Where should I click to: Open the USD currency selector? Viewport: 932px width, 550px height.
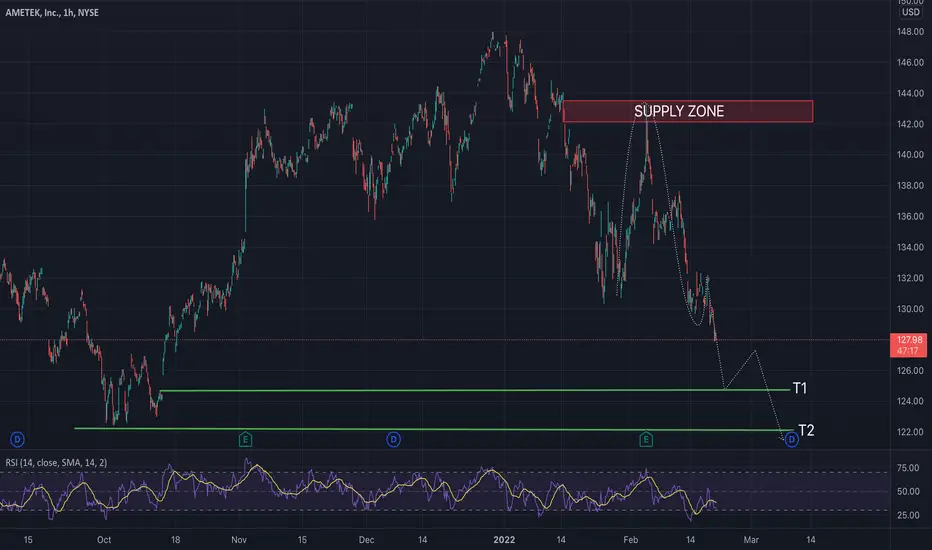click(910, 12)
